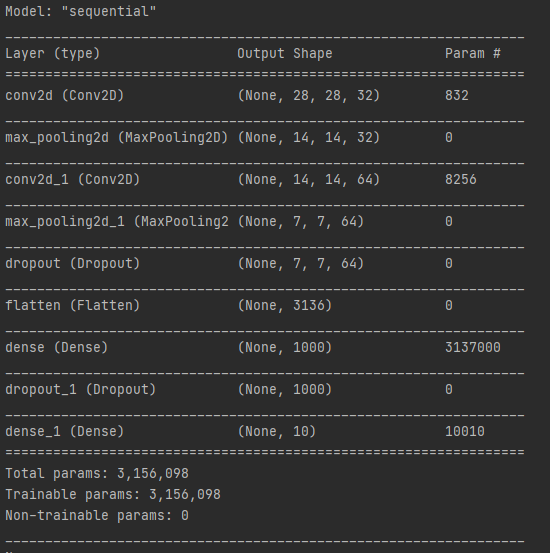
Task: Click the (None, 28, 28, 32) output shape
Action: (309, 96)
